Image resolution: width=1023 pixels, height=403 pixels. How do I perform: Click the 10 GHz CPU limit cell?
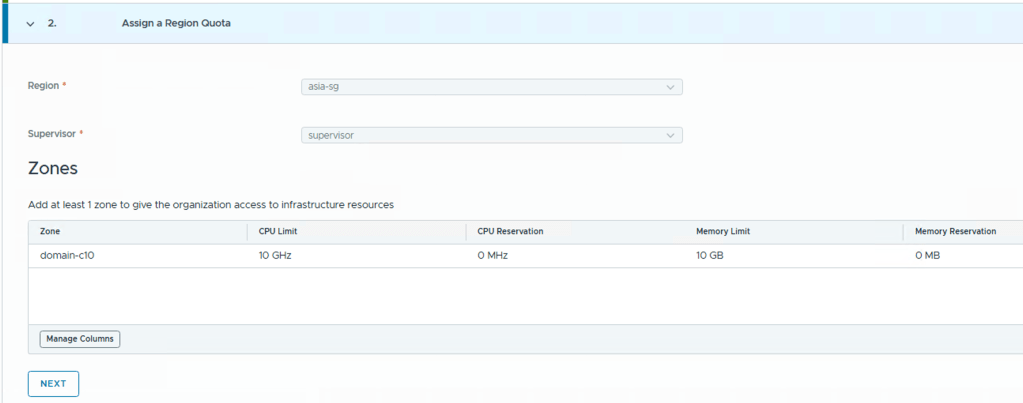[x=276, y=255]
